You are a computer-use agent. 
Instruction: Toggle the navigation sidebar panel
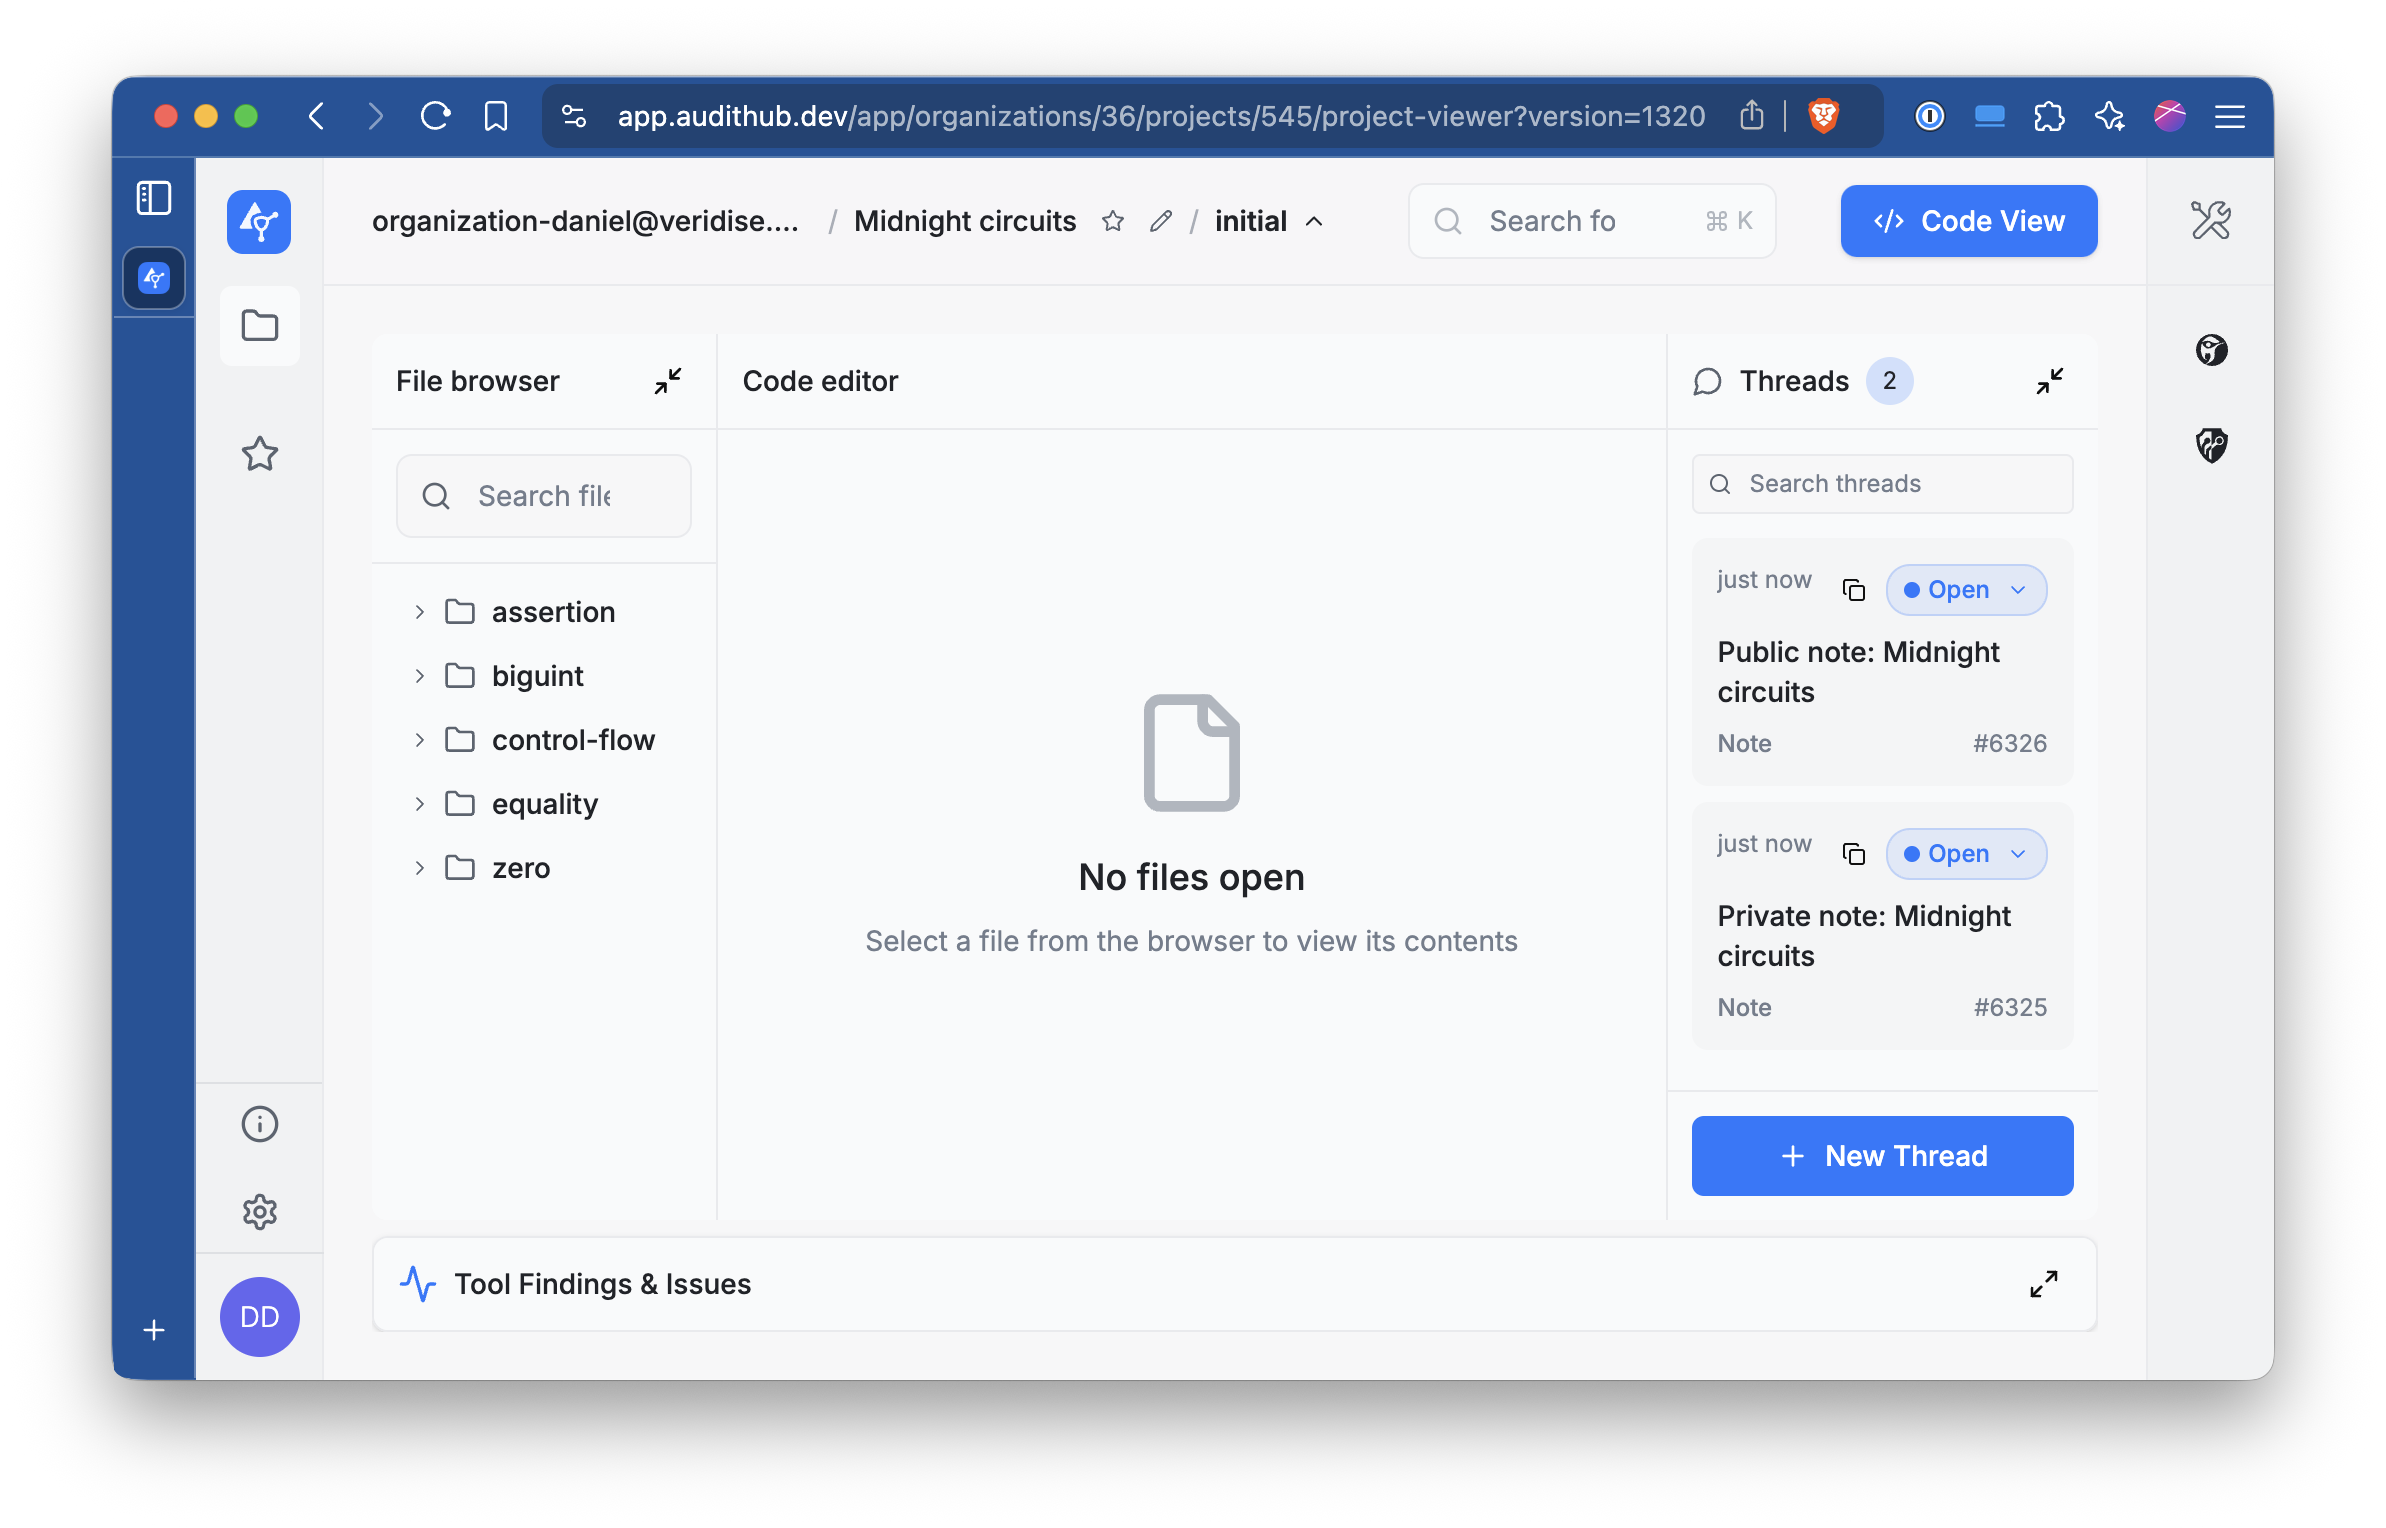pos(154,198)
